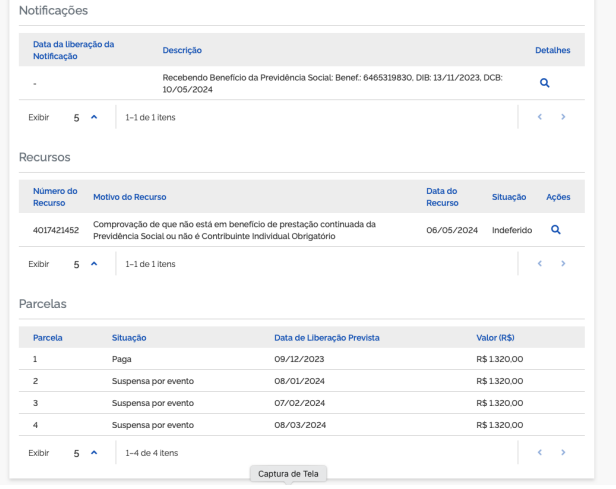This screenshot has width=616, height=489.
Task: Select the date 08/03/2024
Action: coord(300,425)
